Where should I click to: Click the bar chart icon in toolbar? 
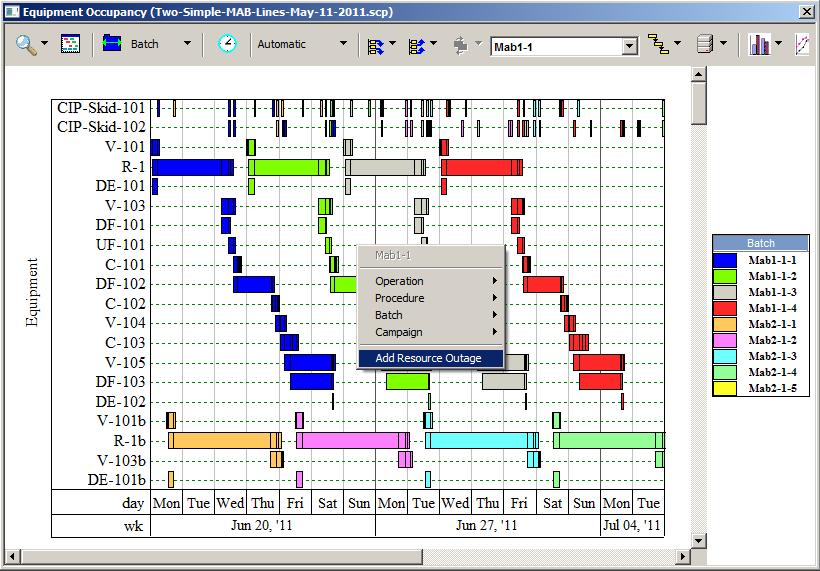pos(759,44)
